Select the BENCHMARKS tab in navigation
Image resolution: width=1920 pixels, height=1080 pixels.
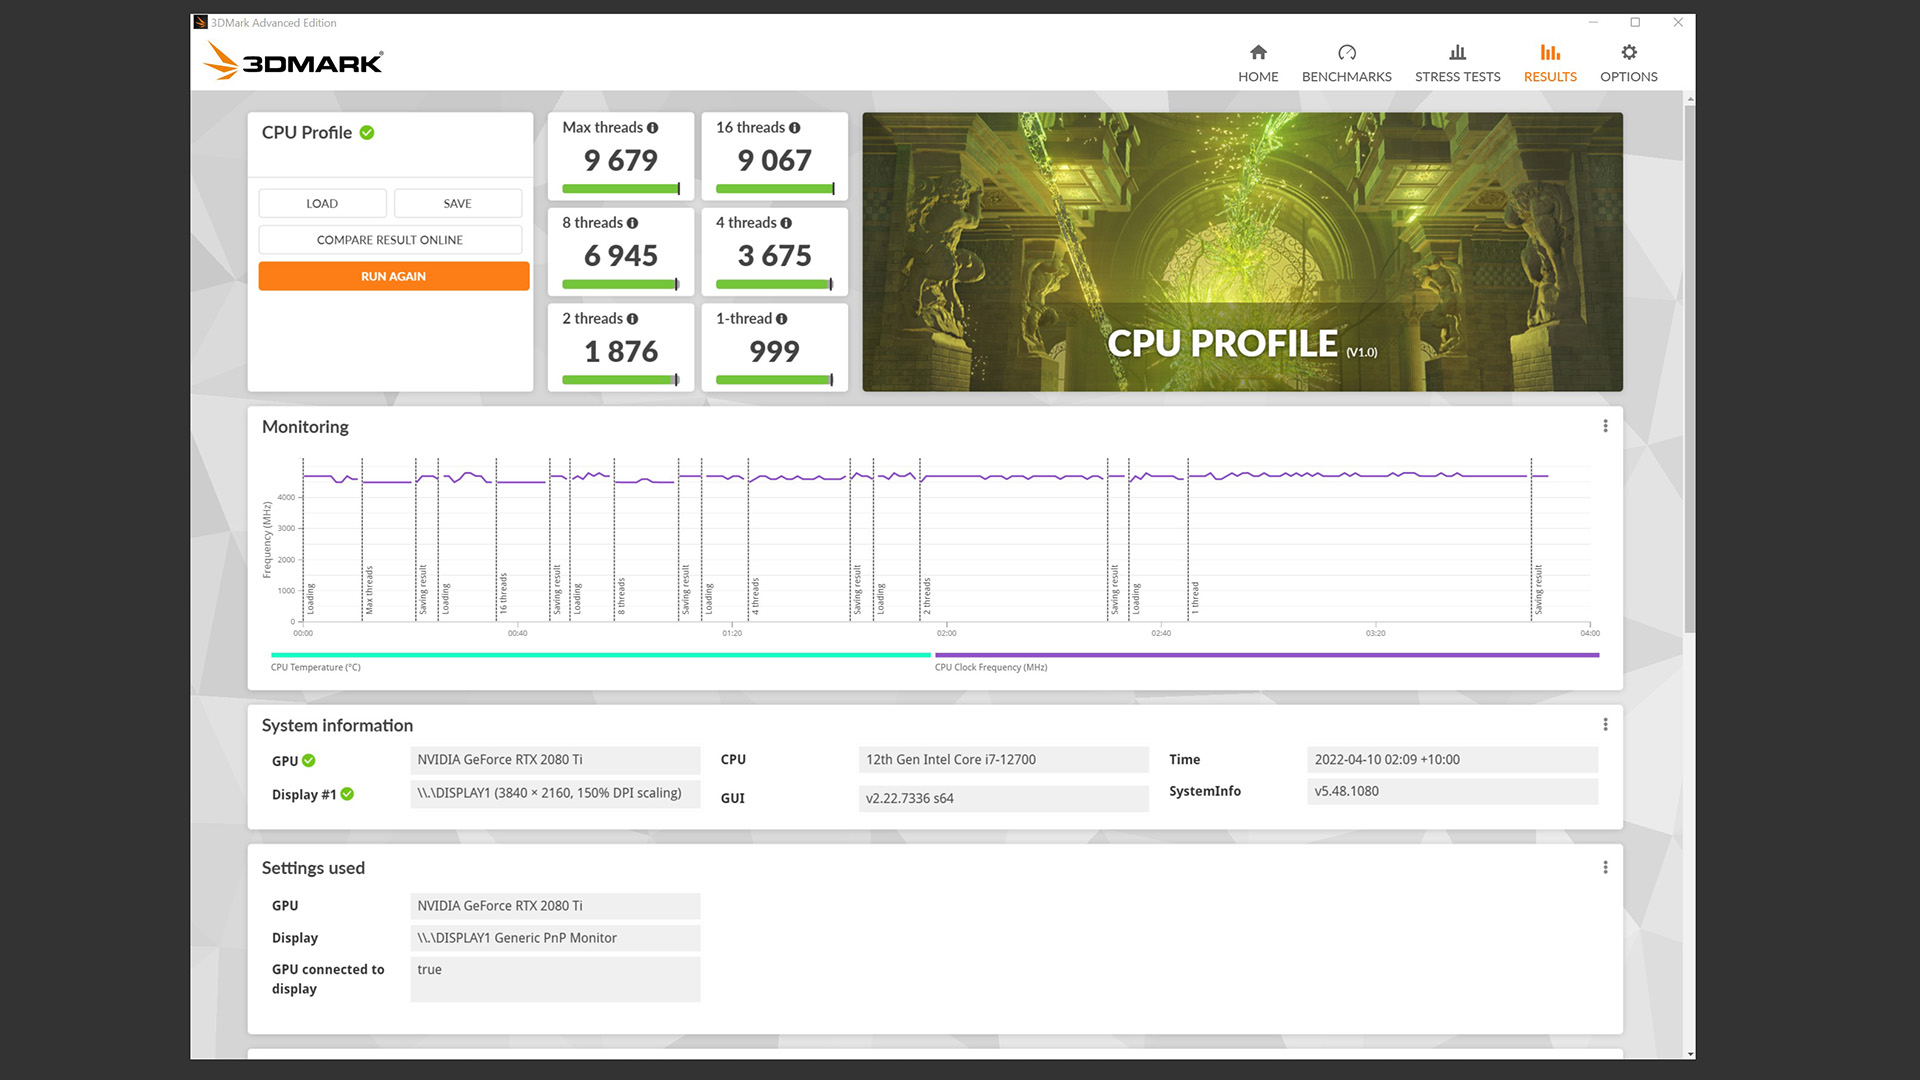coord(1345,62)
